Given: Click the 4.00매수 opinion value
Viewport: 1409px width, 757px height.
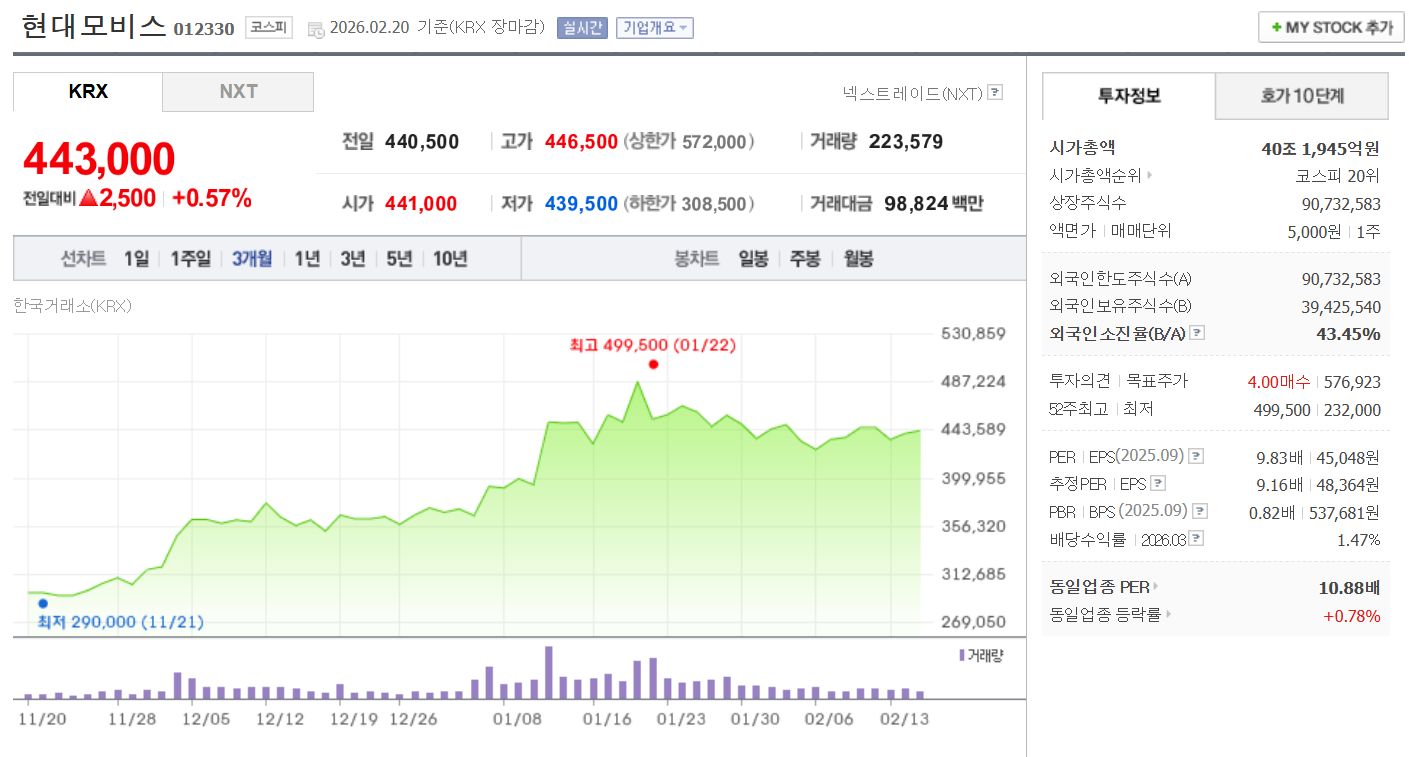Looking at the screenshot, I should [1279, 381].
